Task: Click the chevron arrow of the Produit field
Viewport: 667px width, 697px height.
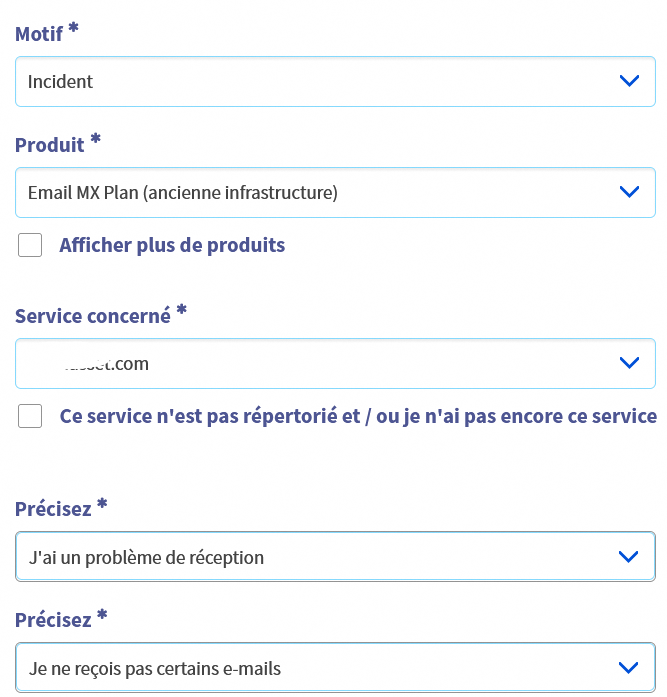Action: 629,192
